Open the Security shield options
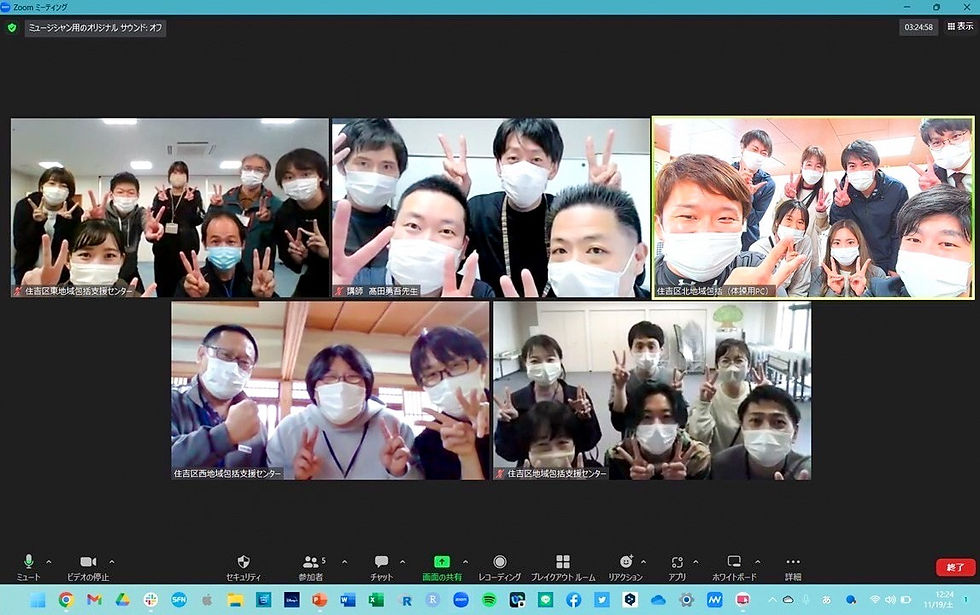 (244, 567)
